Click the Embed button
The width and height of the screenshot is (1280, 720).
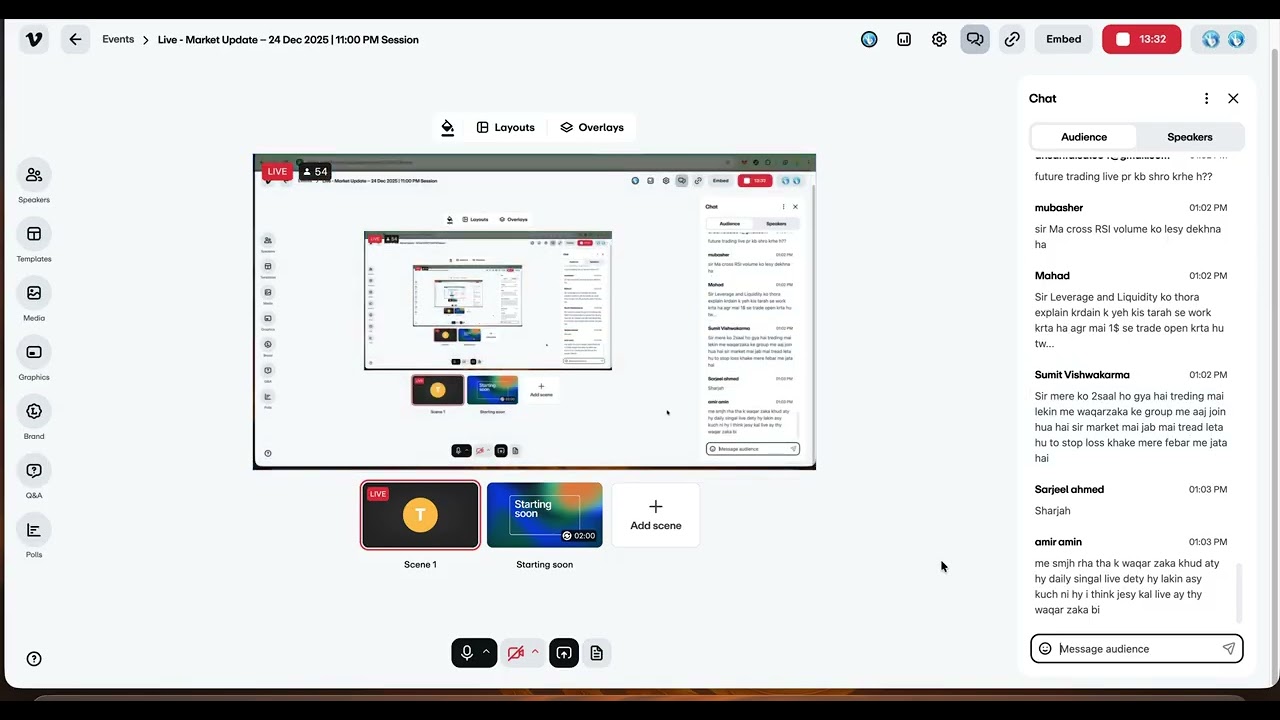tap(1064, 40)
